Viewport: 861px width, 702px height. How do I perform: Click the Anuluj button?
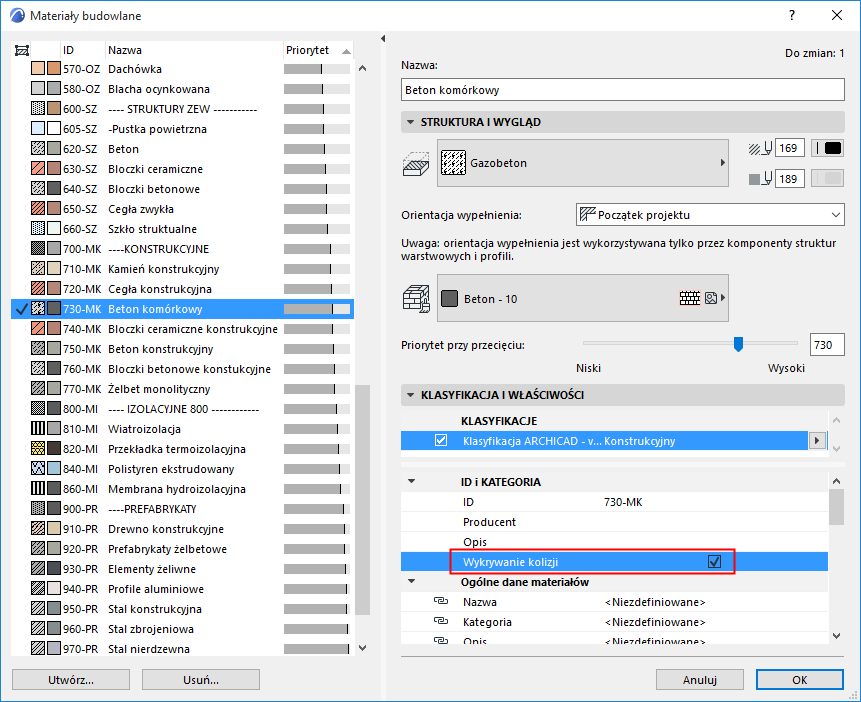[700, 679]
